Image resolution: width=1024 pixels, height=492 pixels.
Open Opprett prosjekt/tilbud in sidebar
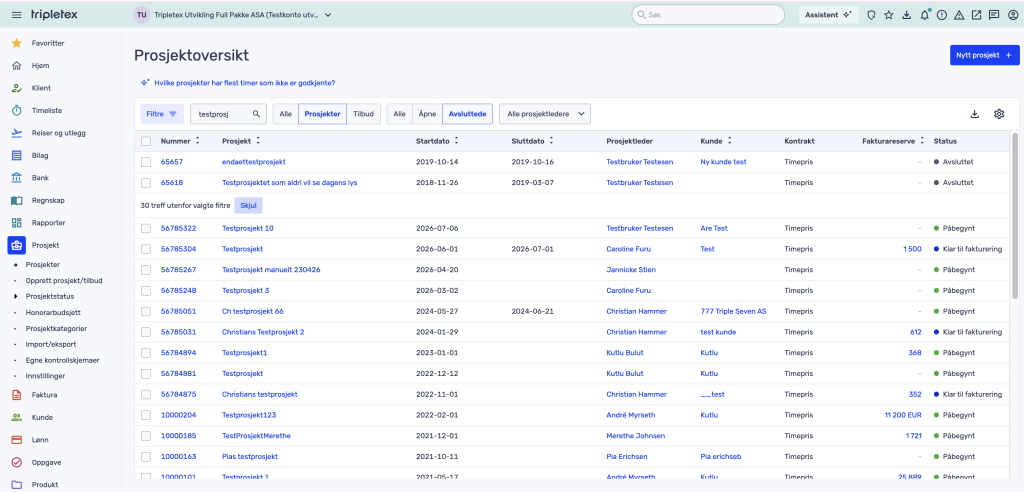coord(64,280)
